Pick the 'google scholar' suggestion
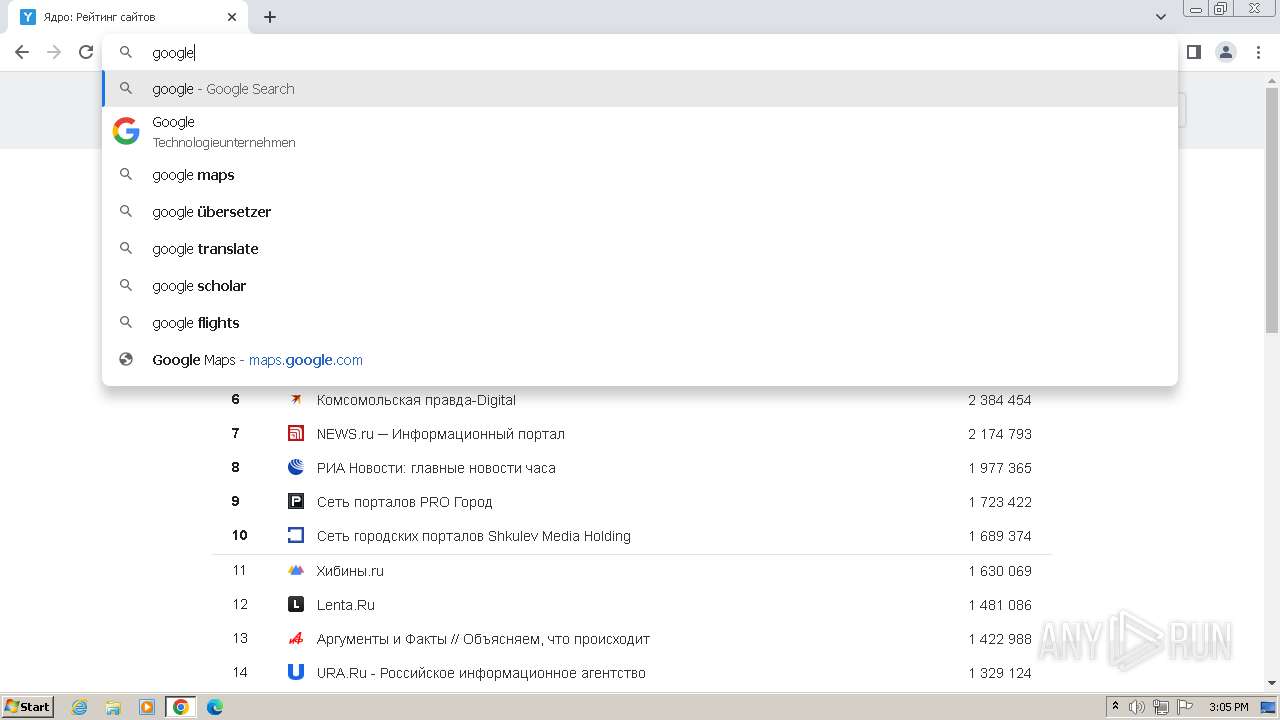This screenshot has height=720, width=1280. 640,286
